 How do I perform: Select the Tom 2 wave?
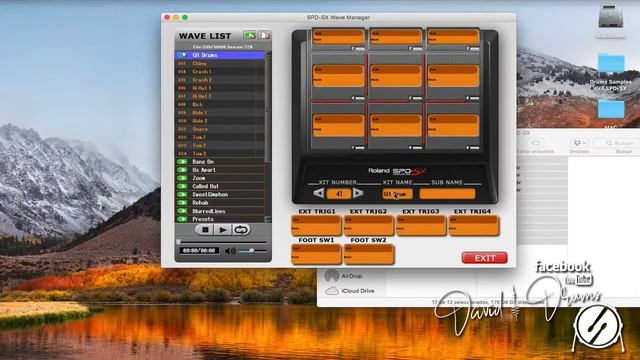(x=220, y=145)
